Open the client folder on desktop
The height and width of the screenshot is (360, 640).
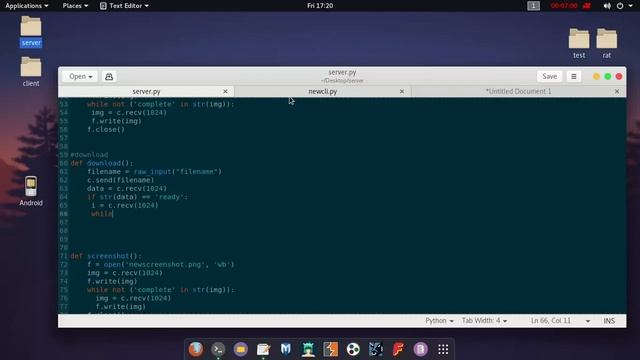tap(31, 71)
